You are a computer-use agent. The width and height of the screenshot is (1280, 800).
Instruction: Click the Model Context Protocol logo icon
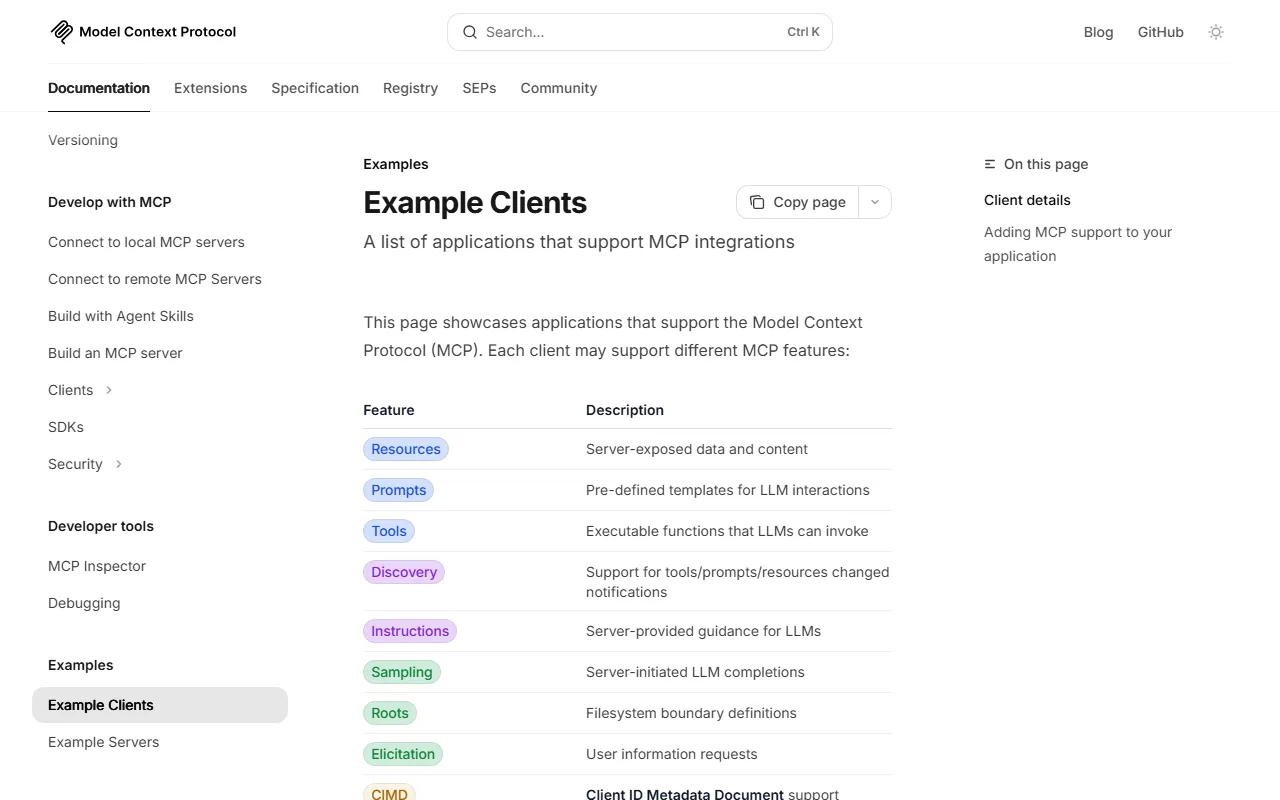[61, 32]
